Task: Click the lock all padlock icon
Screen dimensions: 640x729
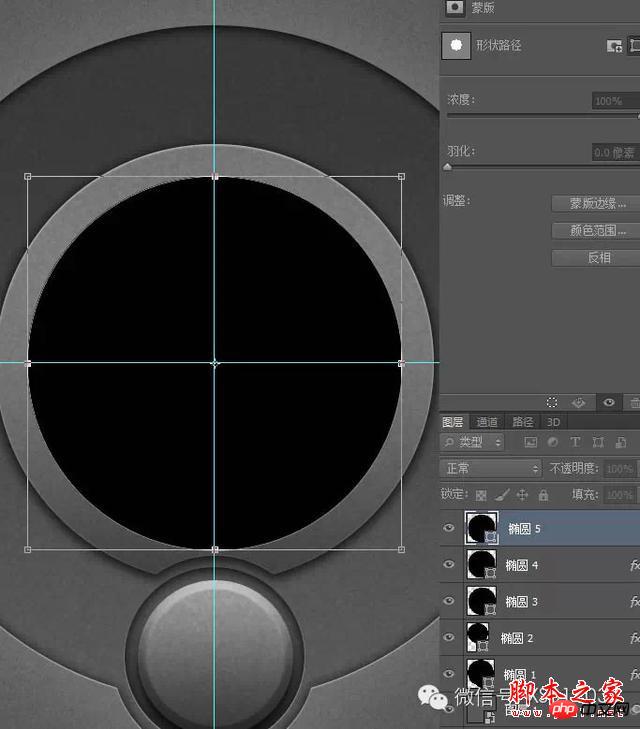Action: [543, 495]
